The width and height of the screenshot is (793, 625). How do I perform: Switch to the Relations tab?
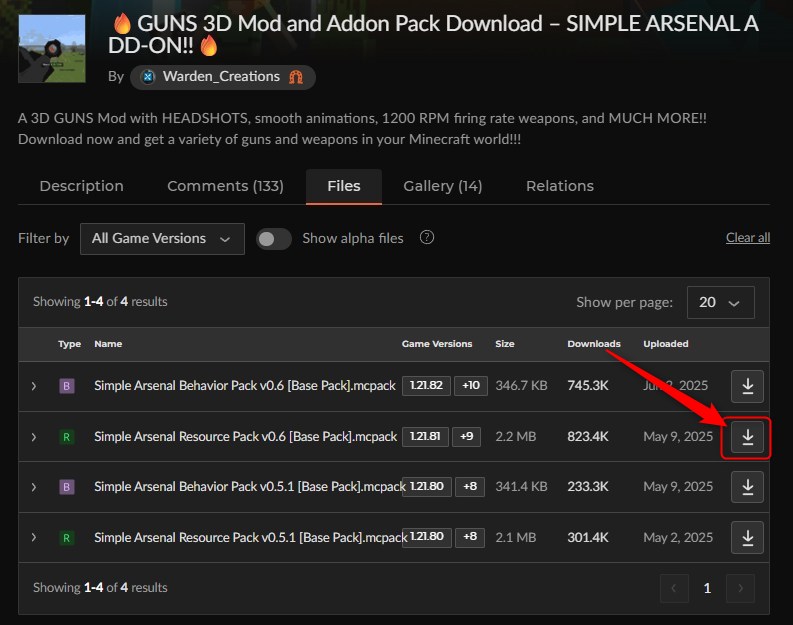click(x=560, y=186)
